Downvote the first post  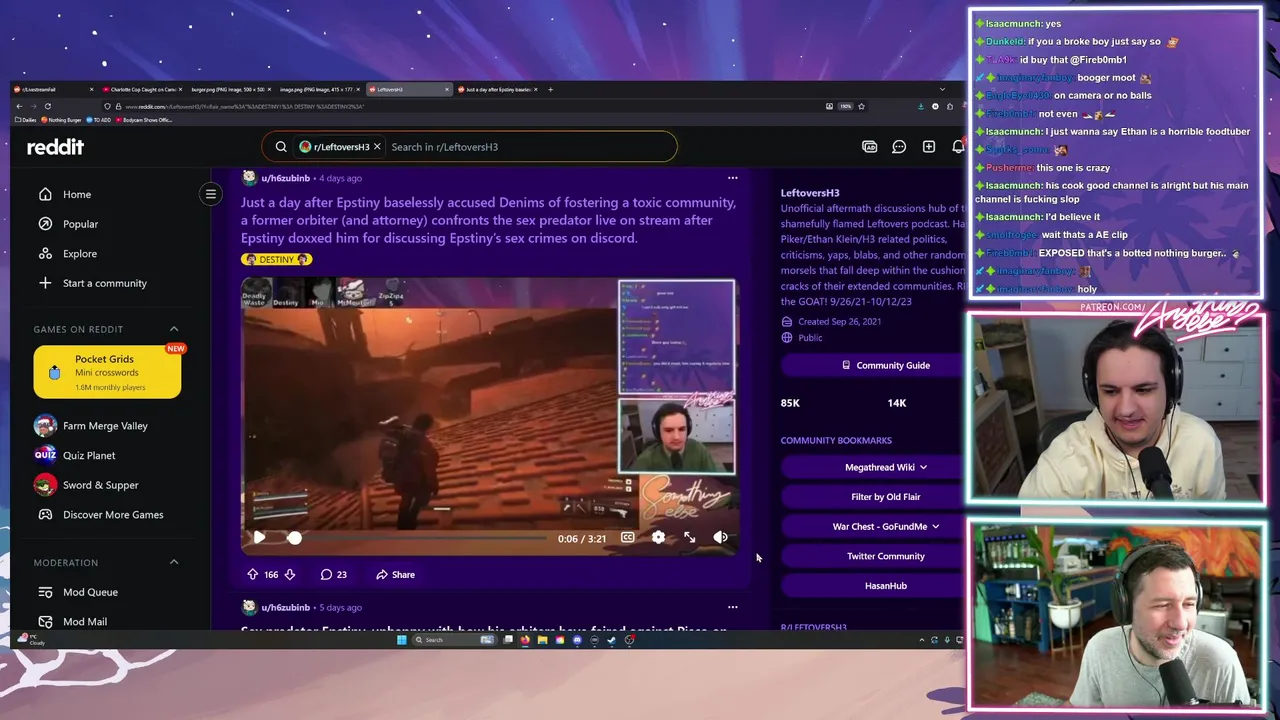(289, 574)
